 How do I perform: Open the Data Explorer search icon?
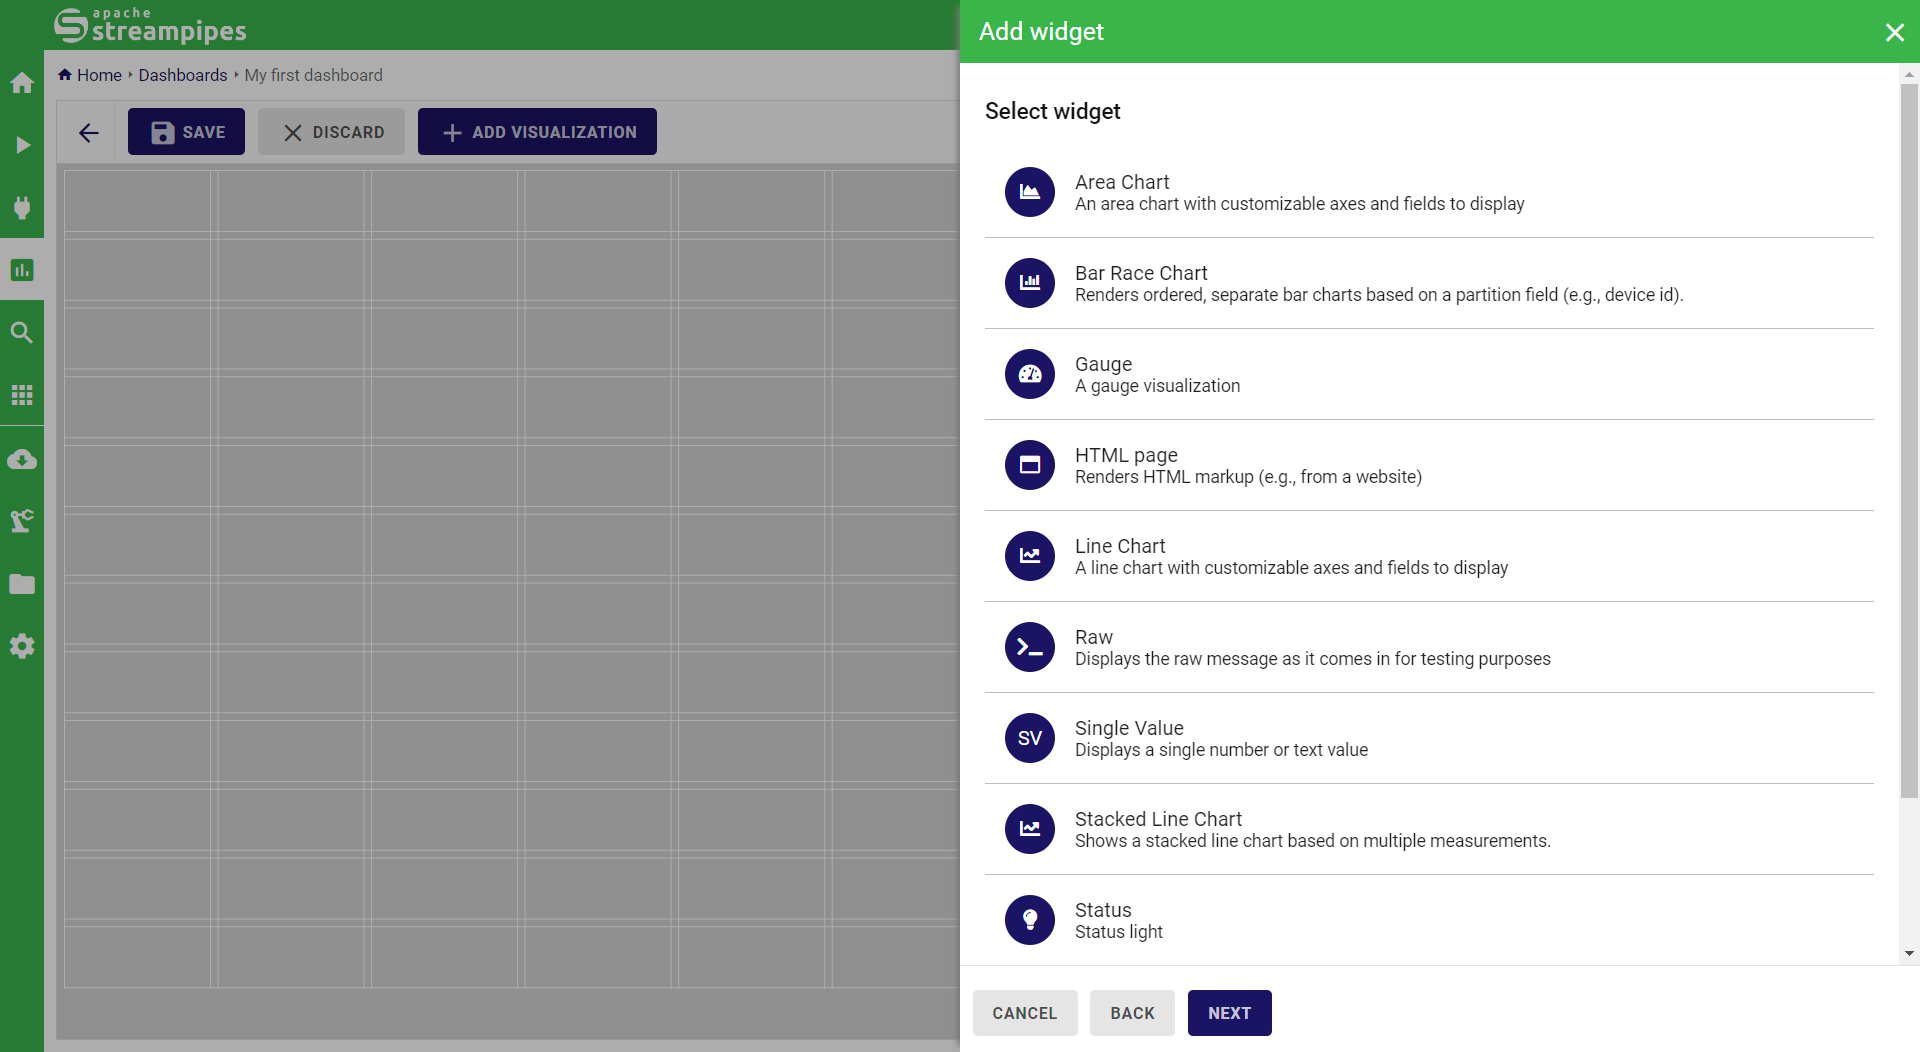(22, 332)
